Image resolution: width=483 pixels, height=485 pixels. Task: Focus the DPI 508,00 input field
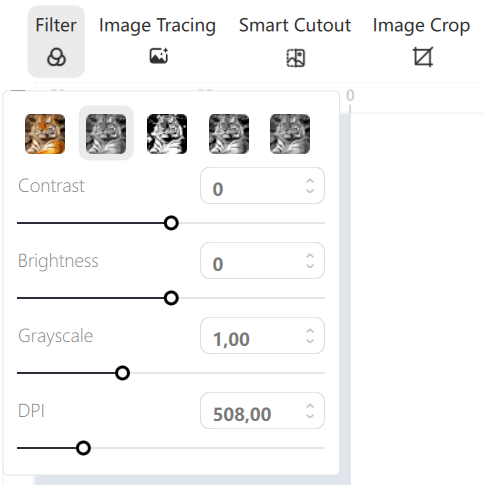click(x=262, y=411)
